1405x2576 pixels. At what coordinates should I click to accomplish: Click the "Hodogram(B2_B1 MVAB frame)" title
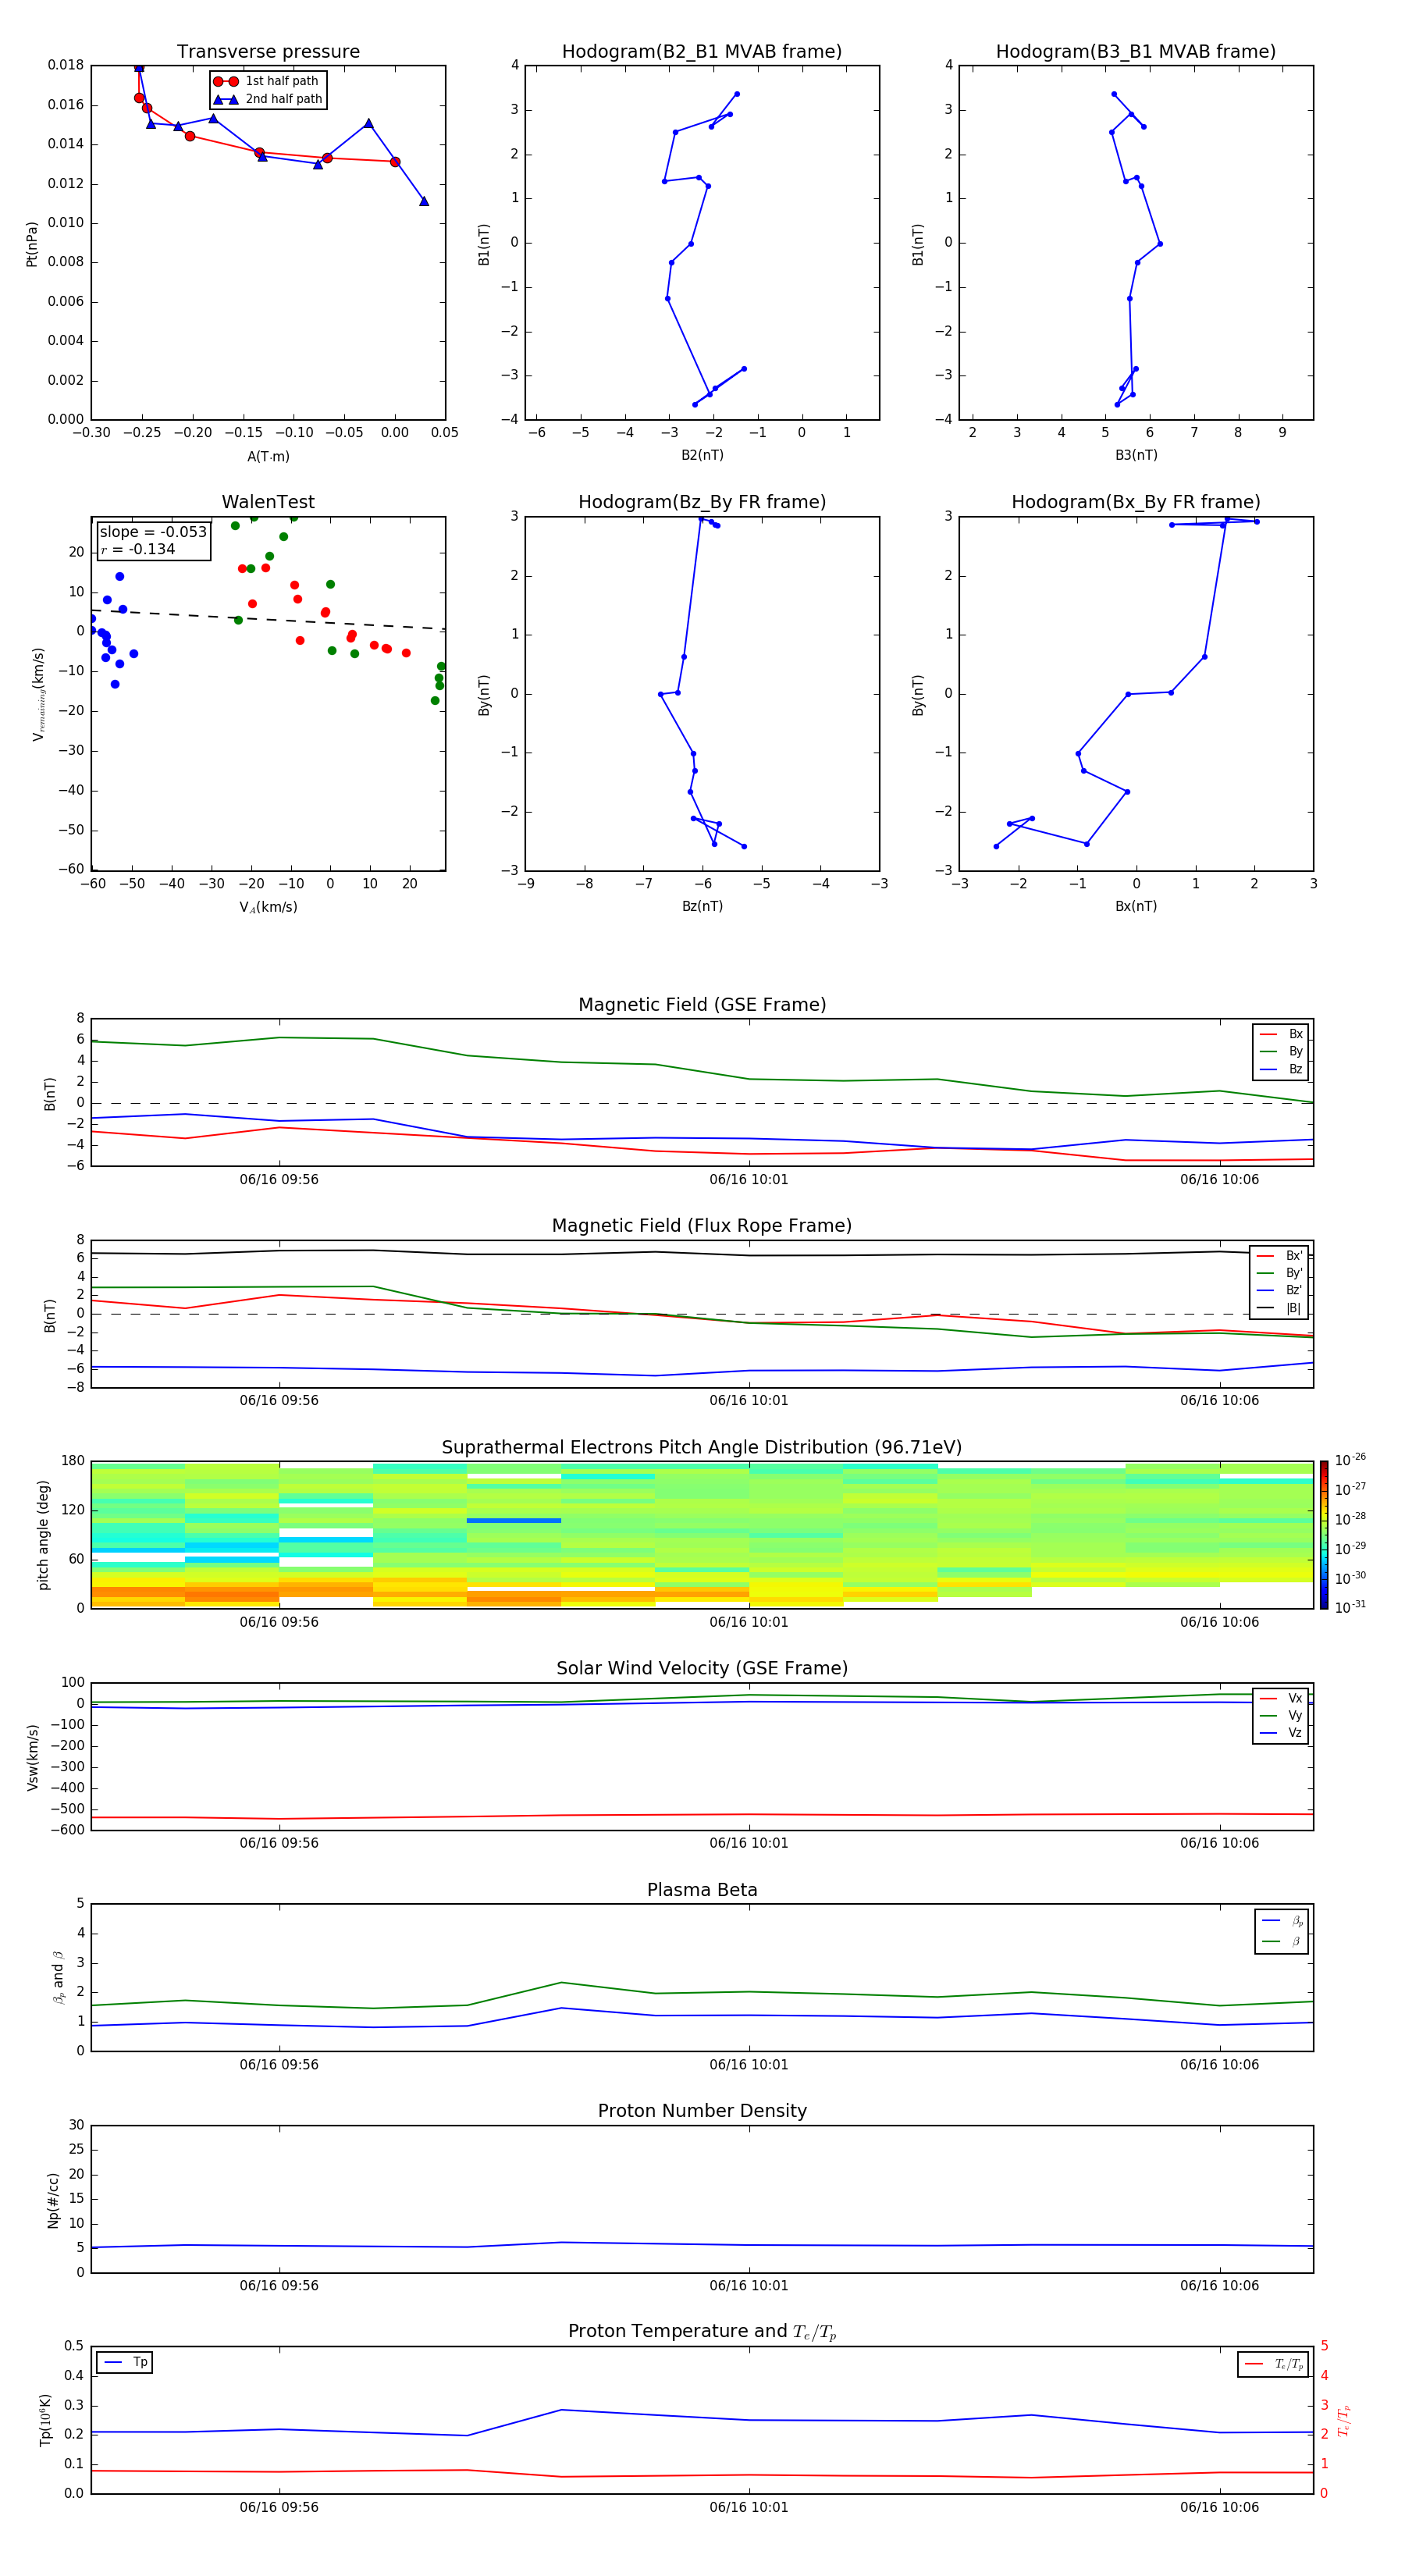pyautogui.click(x=701, y=52)
